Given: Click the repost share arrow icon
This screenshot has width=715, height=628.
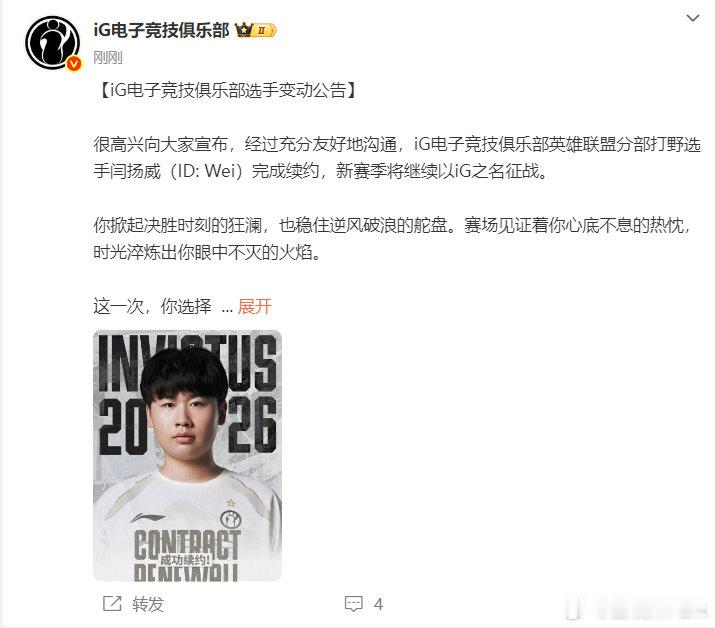Looking at the screenshot, I should click(x=112, y=604).
